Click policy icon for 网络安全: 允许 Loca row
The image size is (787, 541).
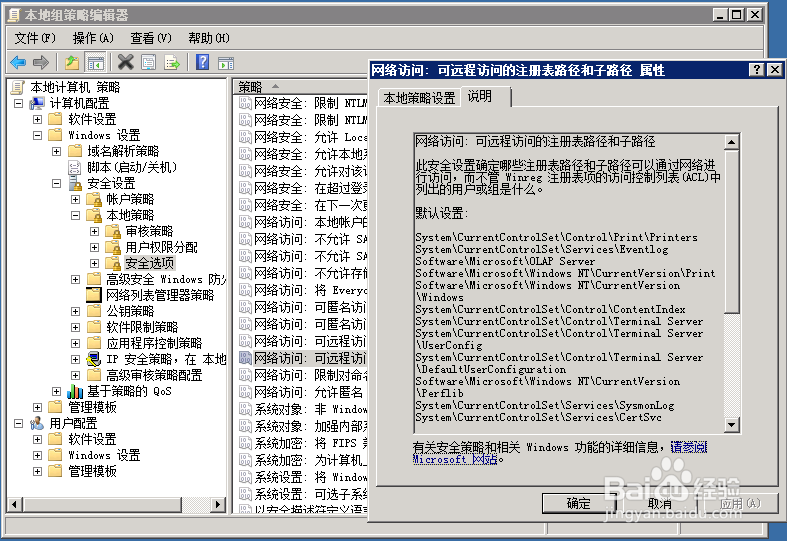pos(245,137)
